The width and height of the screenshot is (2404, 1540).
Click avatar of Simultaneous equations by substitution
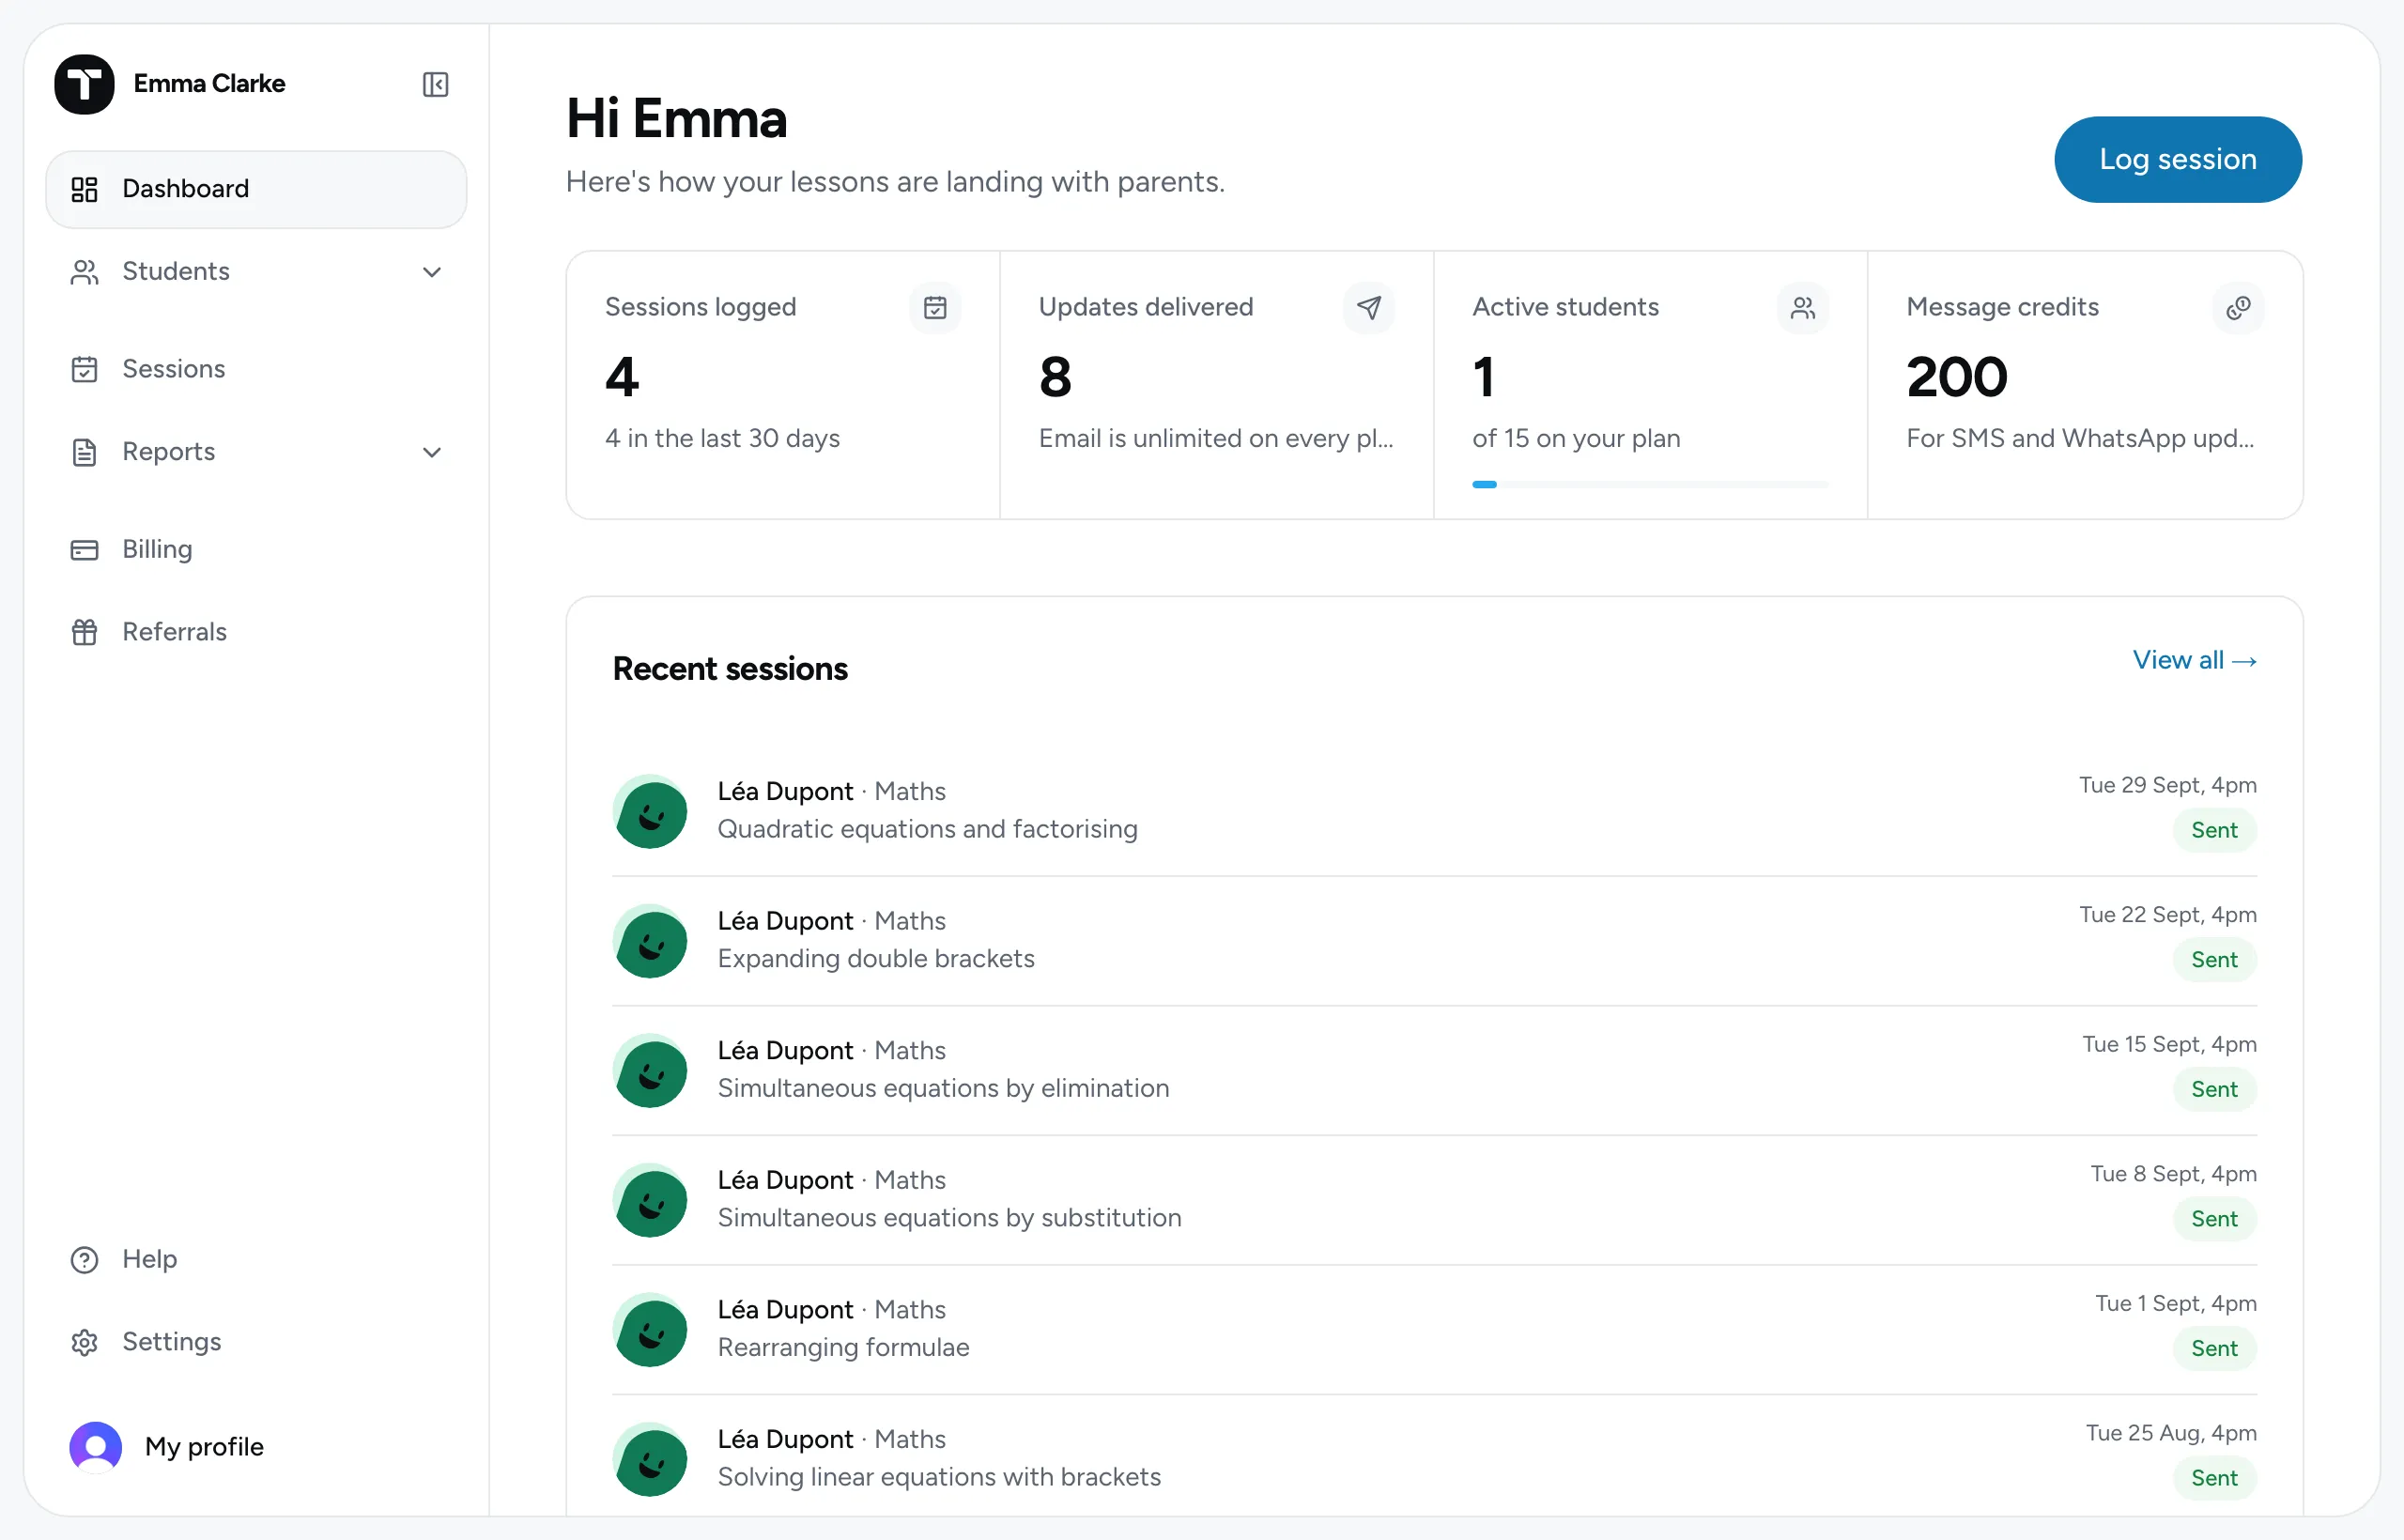click(650, 1200)
